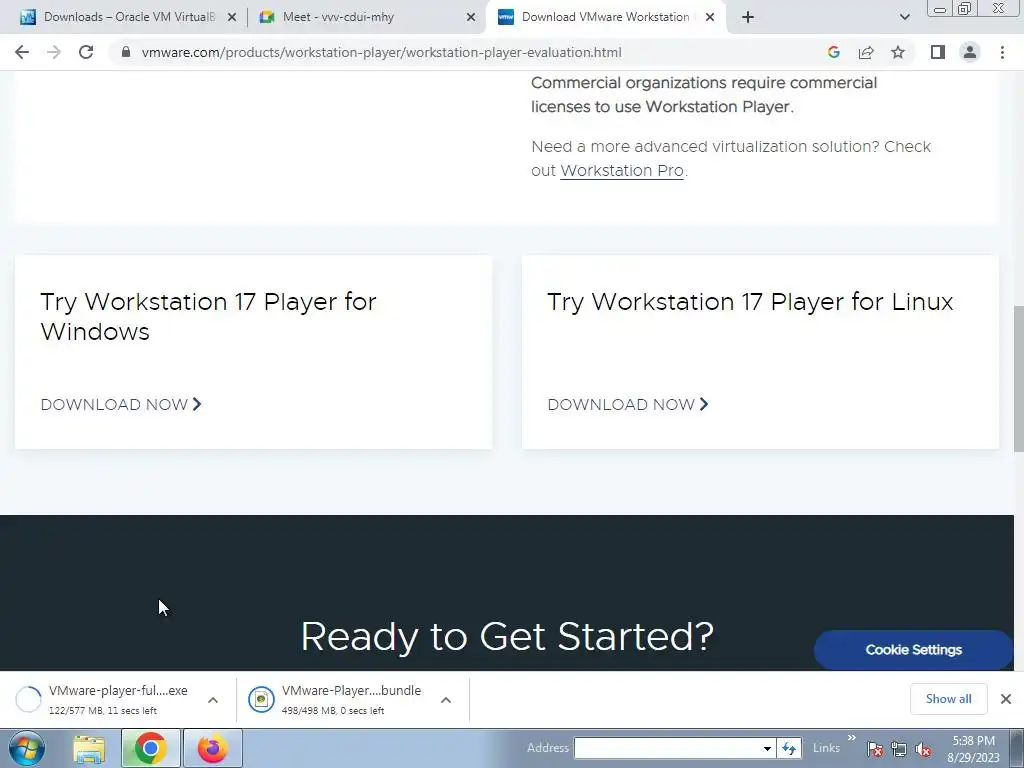The image size is (1024, 768).
Task: Click the page vertical scrollbar
Action: pos(1018,379)
